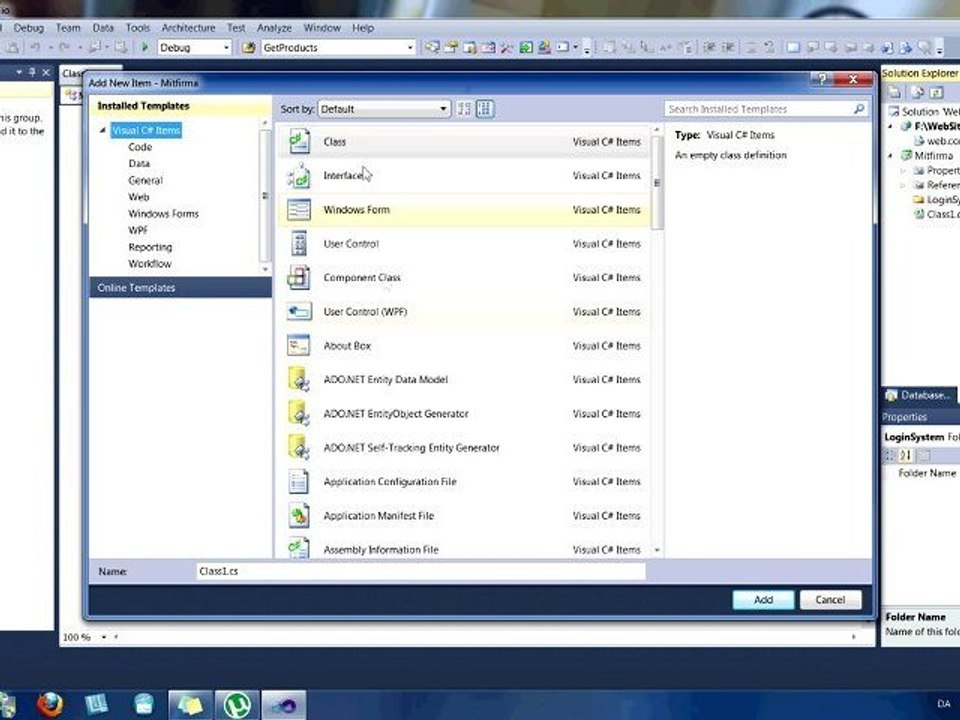Select the Class template
Image resolution: width=960 pixels, height=720 pixels.
tap(464, 141)
